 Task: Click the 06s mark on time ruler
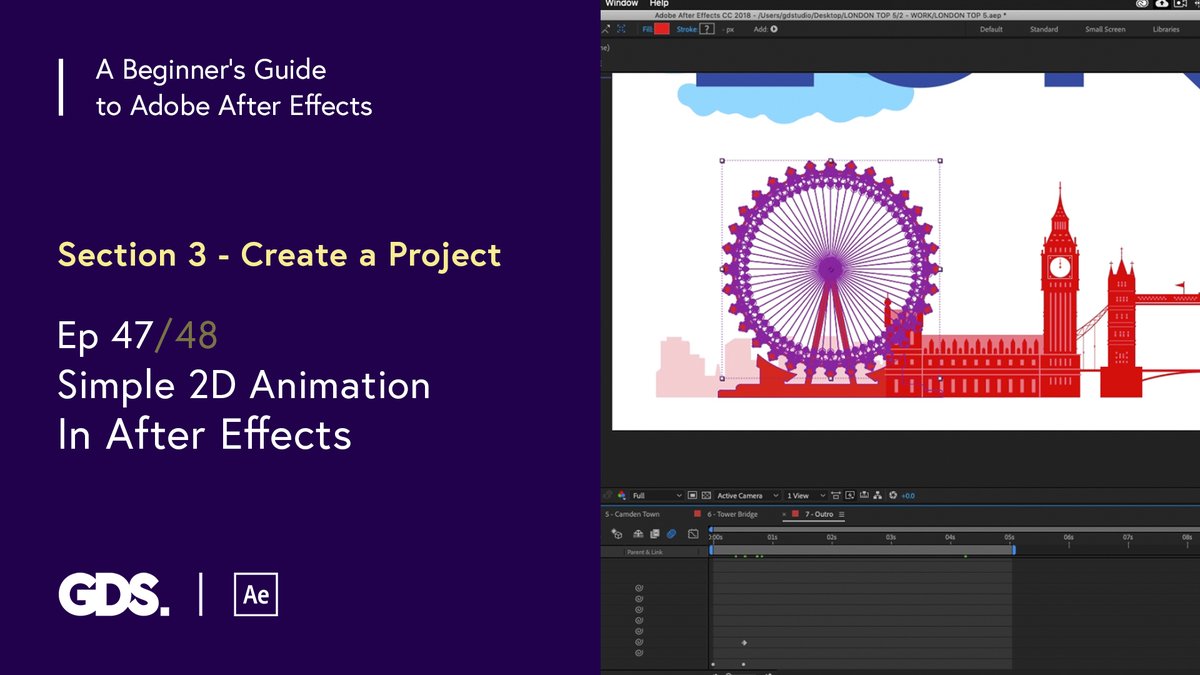pyautogui.click(x=1068, y=538)
